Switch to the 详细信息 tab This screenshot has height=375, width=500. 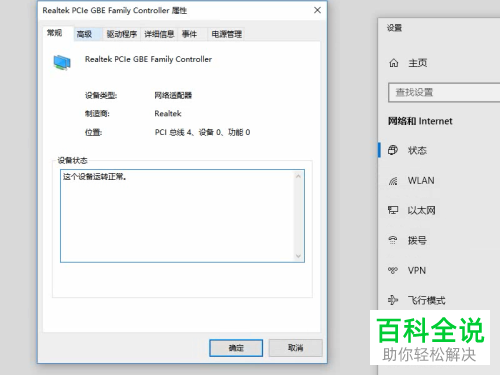159,34
